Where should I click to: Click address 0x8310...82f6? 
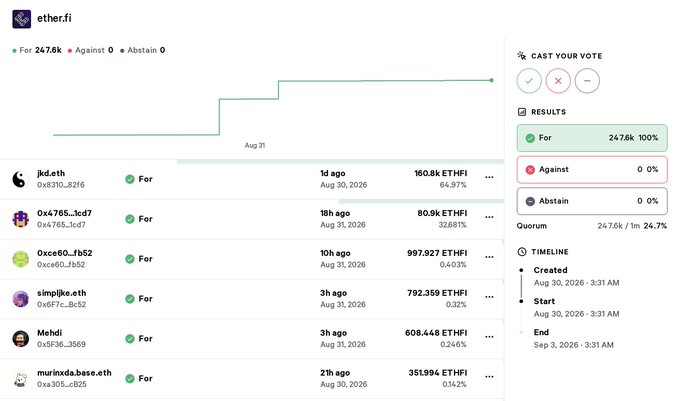61,185
